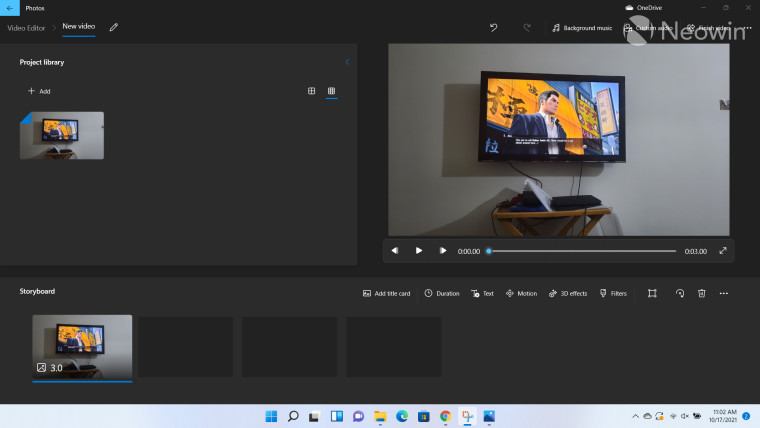Image resolution: width=760 pixels, height=428 pixels.
Task: Remove or show black bars icon
Action: tap(652, 293)
